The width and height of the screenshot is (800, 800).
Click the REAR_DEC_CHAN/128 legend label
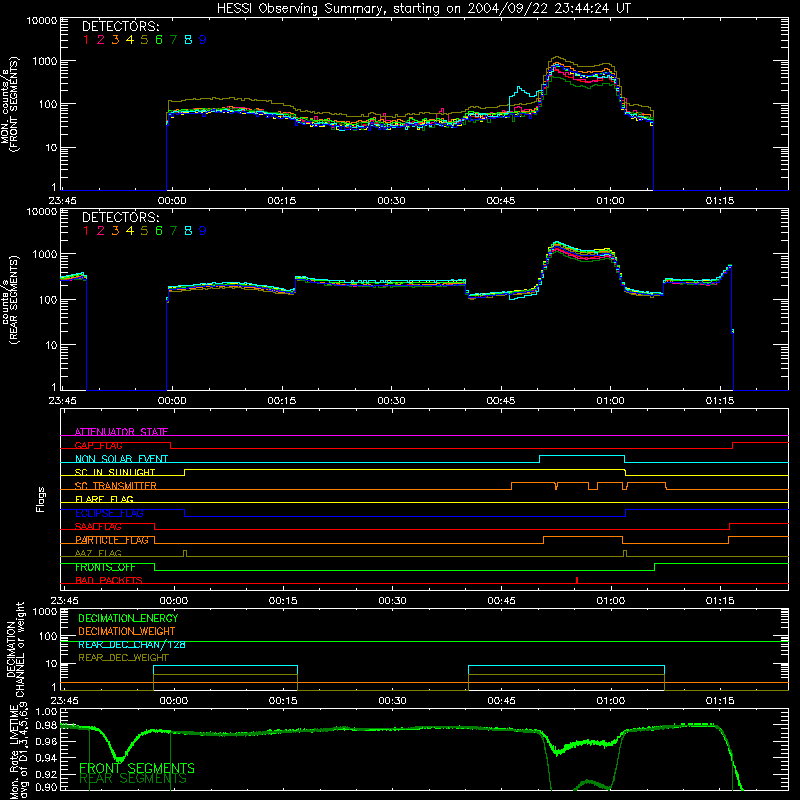(x=132, y=644)
